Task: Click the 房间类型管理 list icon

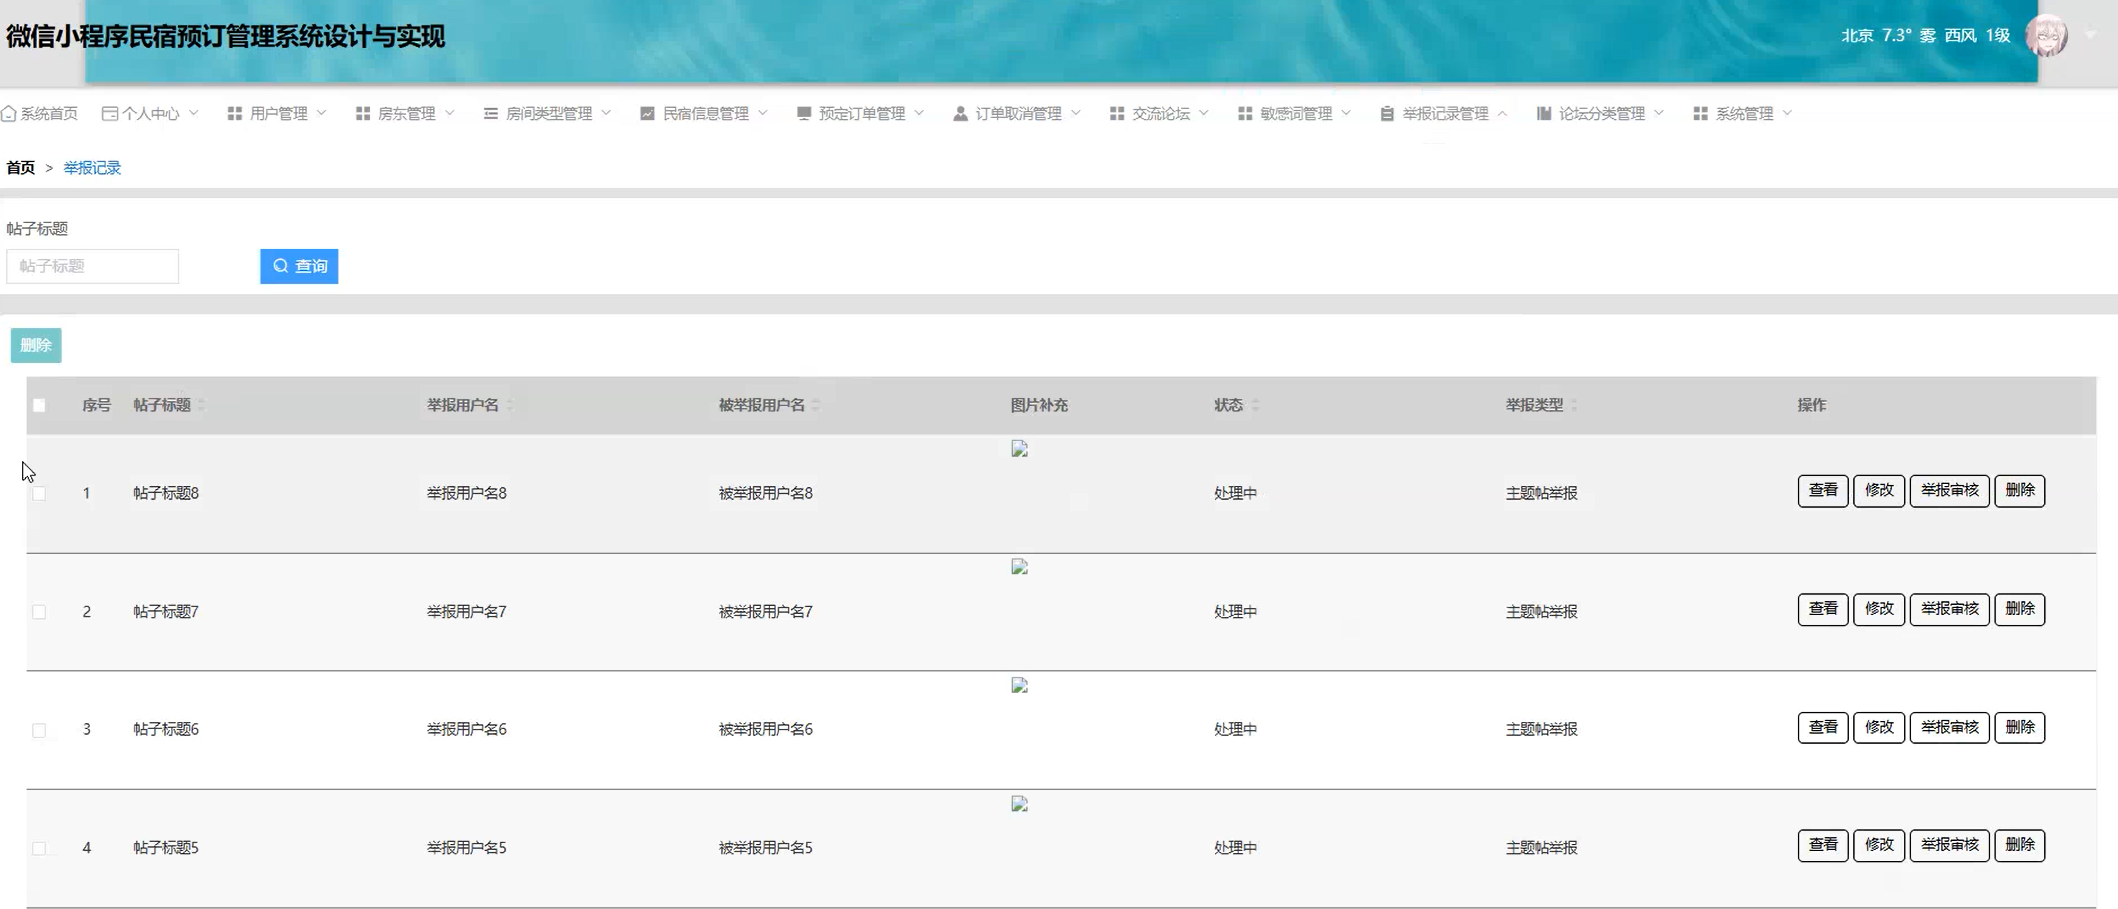Action: coord(491,114)
